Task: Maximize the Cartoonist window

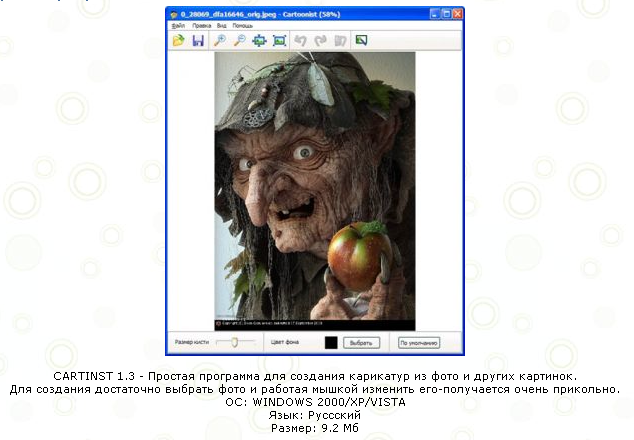Action: (446, 14)
